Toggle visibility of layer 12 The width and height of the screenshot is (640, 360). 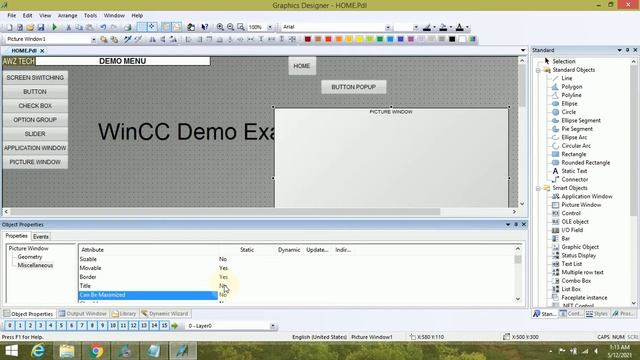(x=133, y=326)
